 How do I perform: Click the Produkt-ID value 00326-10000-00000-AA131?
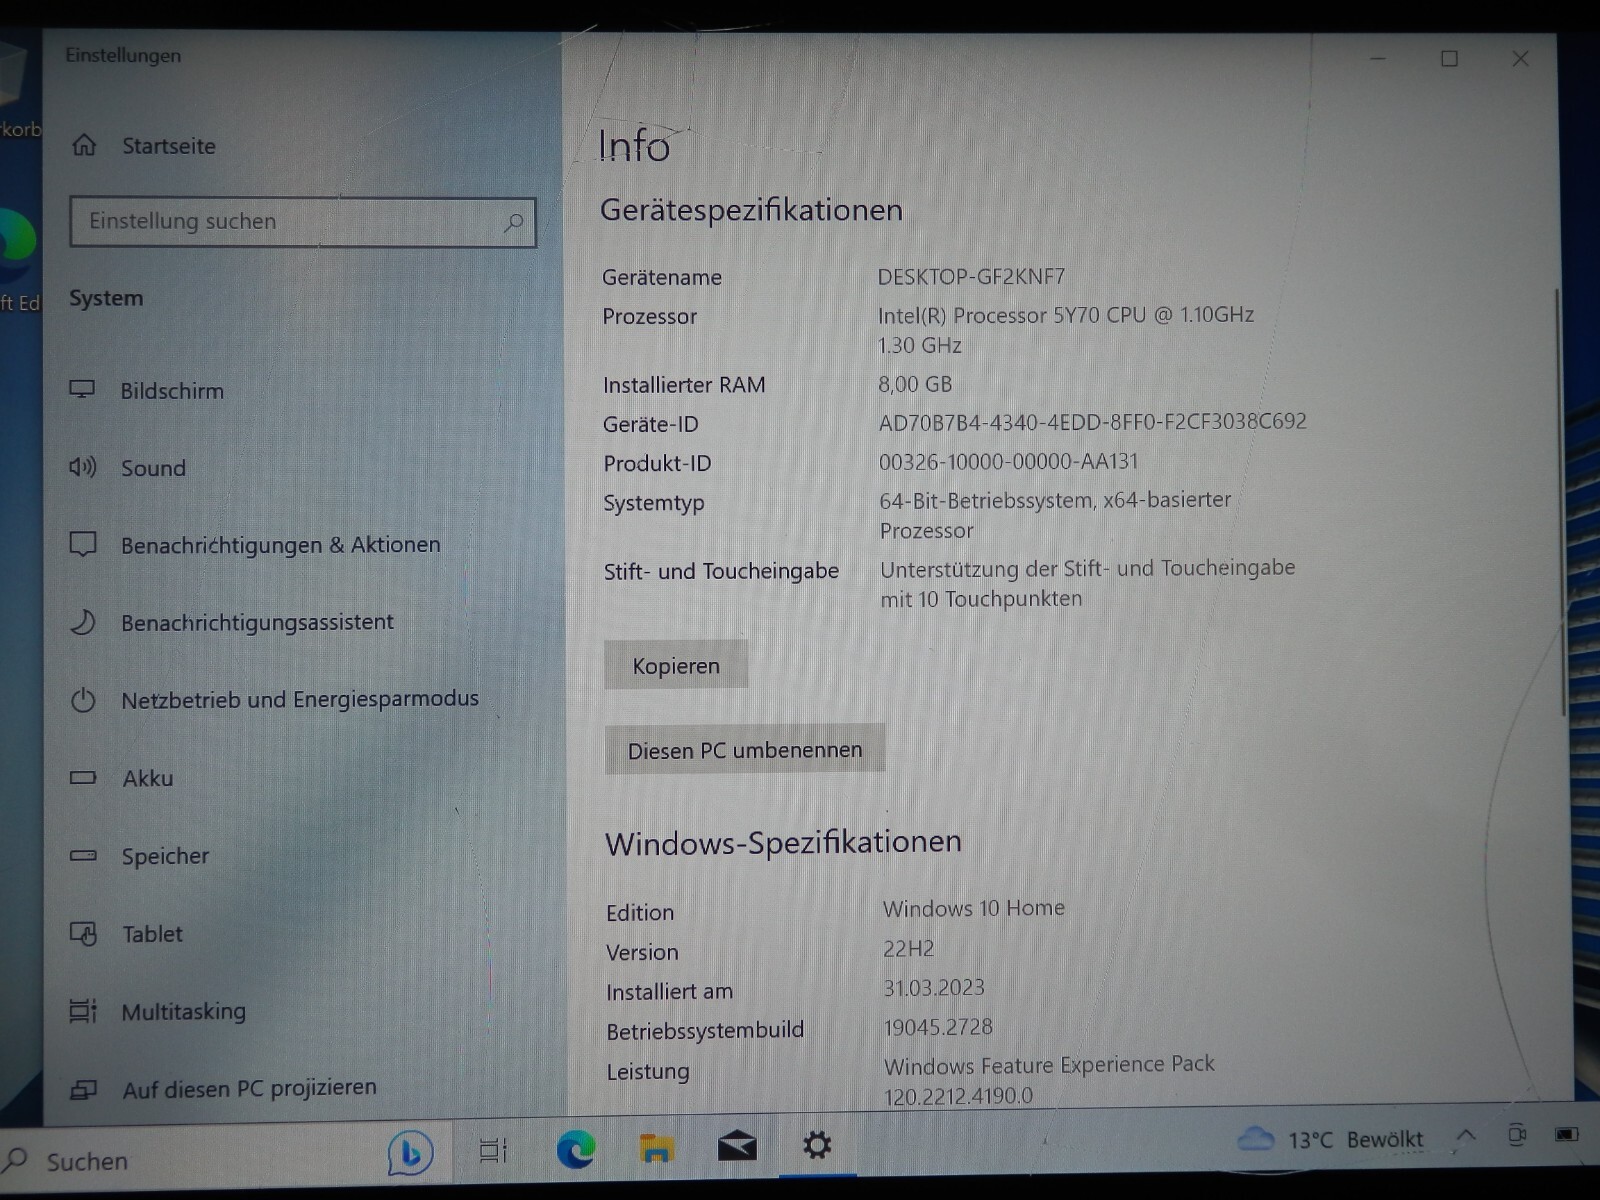point(1008,461)
